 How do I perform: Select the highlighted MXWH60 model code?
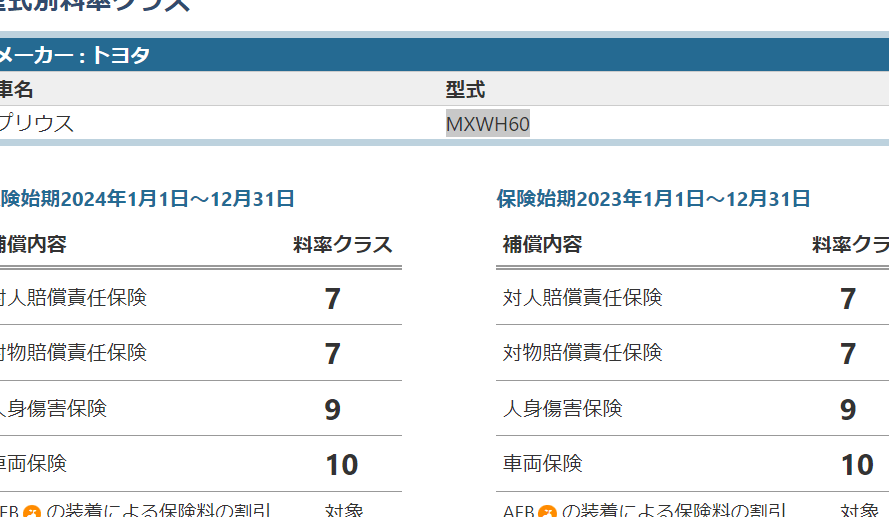coord(488,124)
